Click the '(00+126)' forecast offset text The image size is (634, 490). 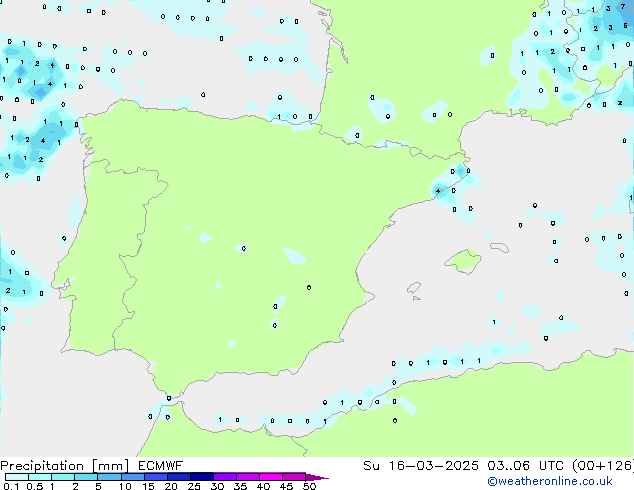pyautogui.click(x=603, y=466)
